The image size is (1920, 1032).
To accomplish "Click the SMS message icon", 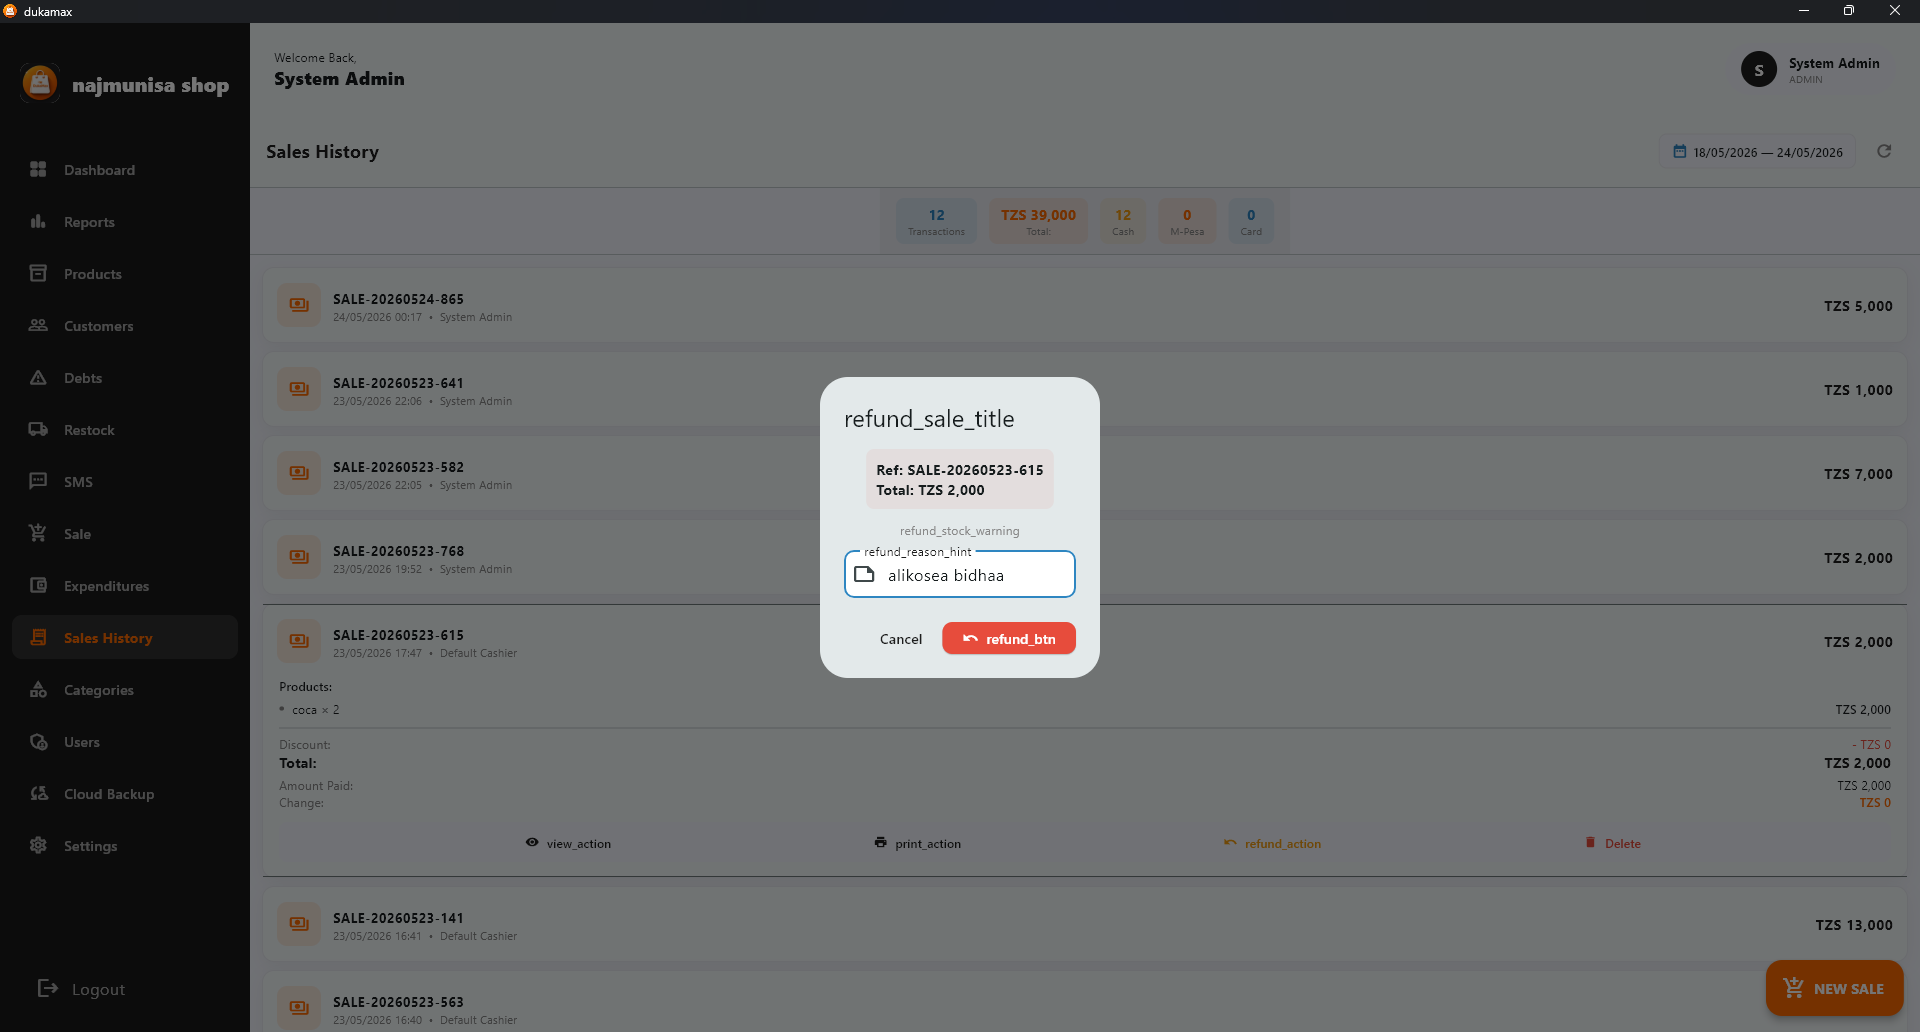I will [38, 481].
